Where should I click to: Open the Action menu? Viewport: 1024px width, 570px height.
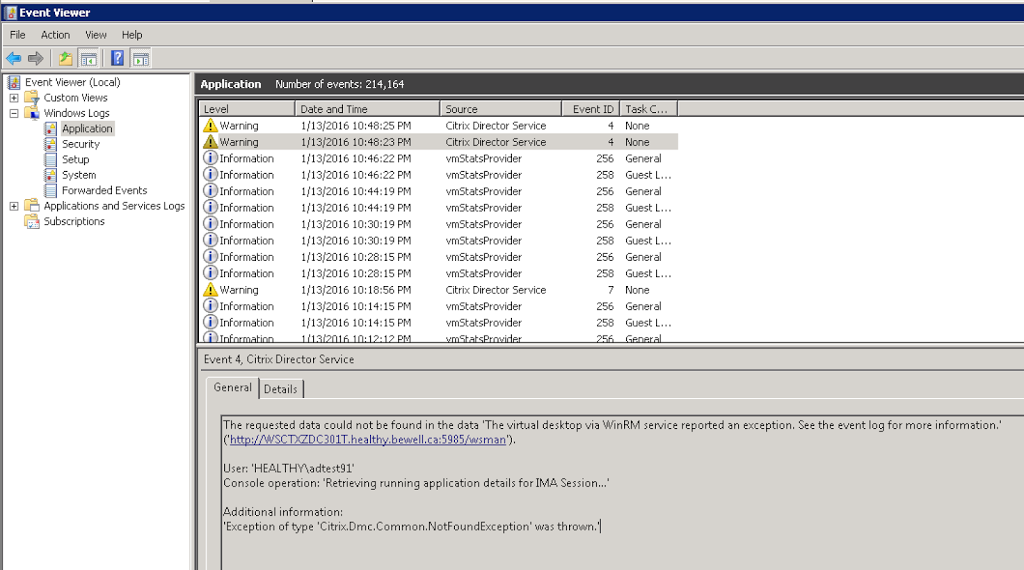point(55,35)
